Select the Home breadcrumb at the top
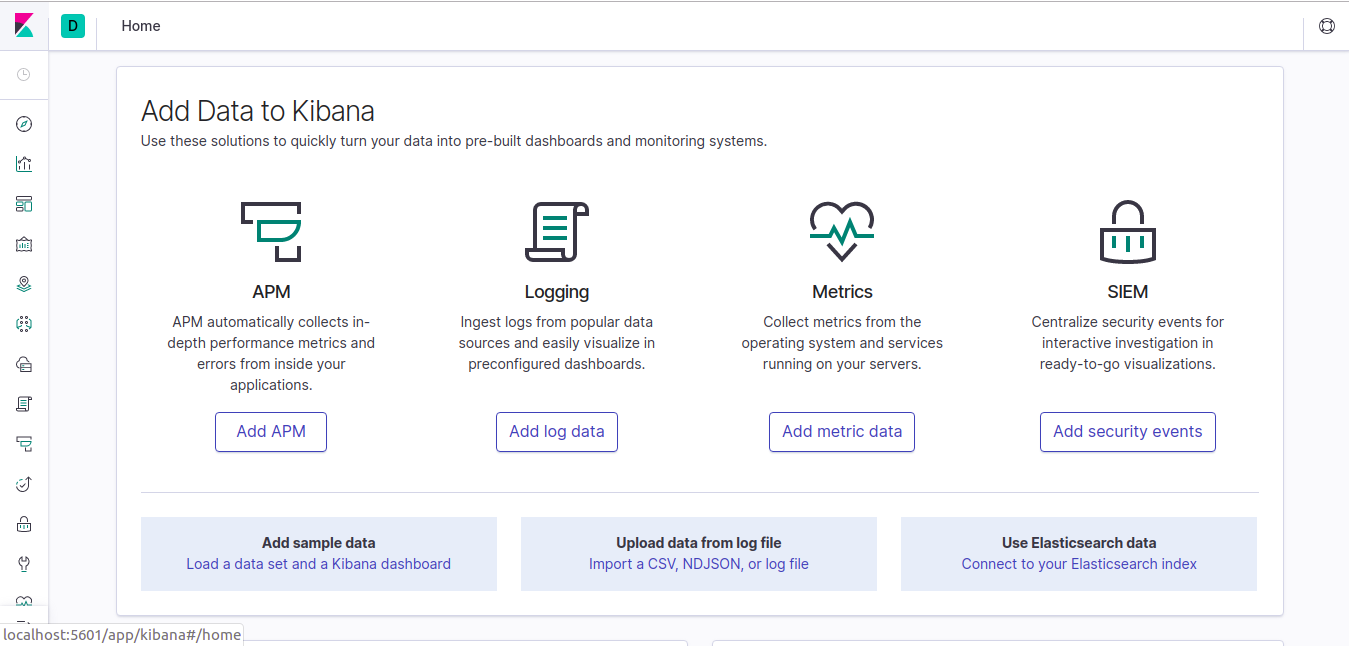 140,25
